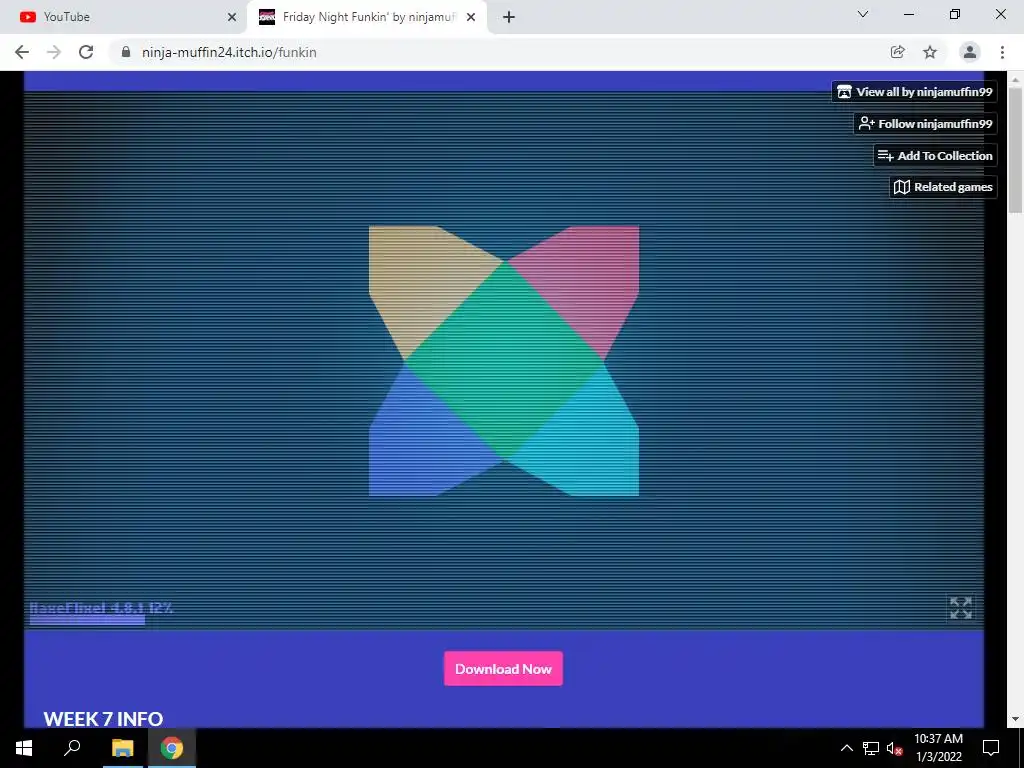View all by ninjamuffin99
This screenshot has height=768, width=1024.
pos(914,92)
